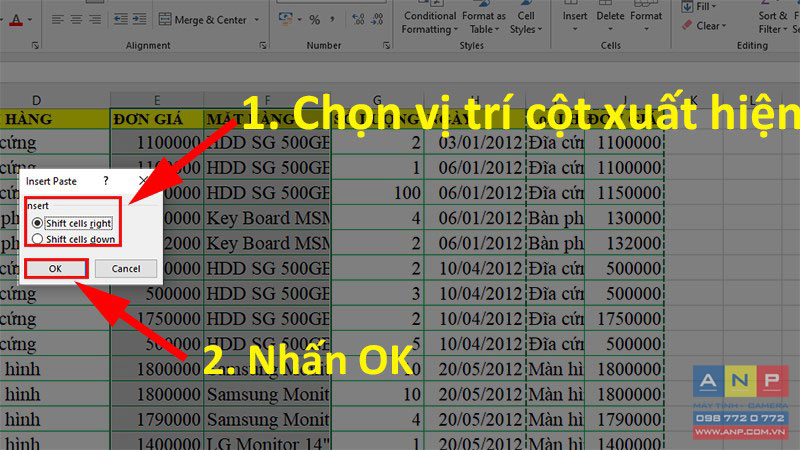Open the Accounting Number Format dropdown arrow
Image resolution: width=800 pixels, height=450 pixels.
point(299,20)
